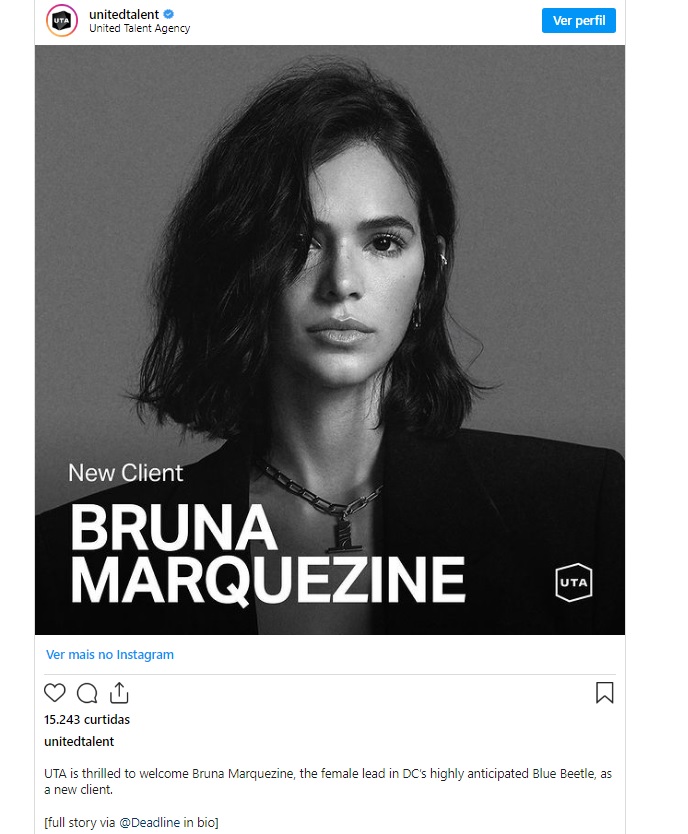Screen dimensions: 688x834
Task: Click the unitedtalent username in header
Action: coord(124,14)
